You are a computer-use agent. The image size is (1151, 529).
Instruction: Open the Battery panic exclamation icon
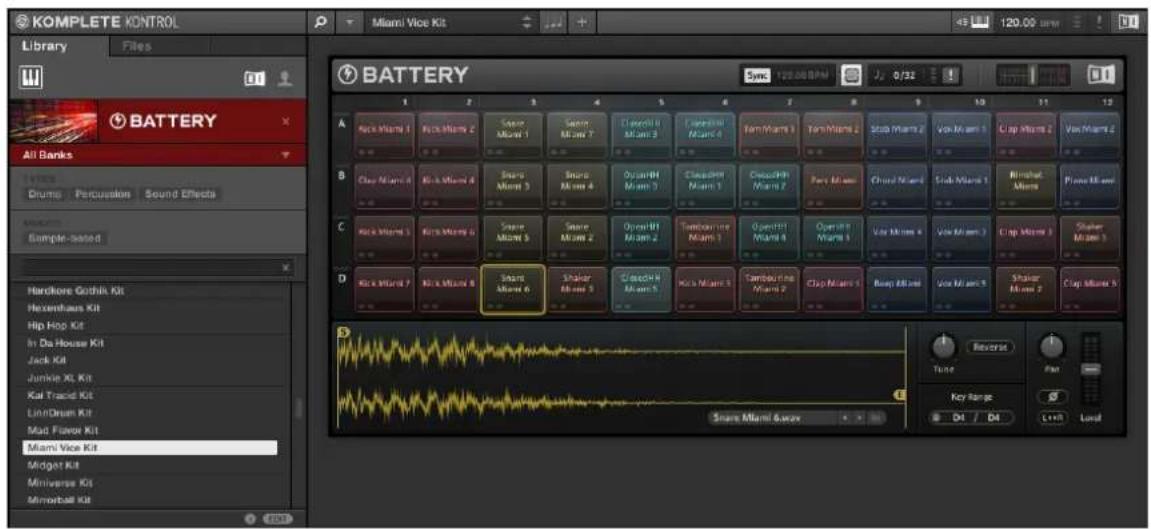[x=949, y=75]
